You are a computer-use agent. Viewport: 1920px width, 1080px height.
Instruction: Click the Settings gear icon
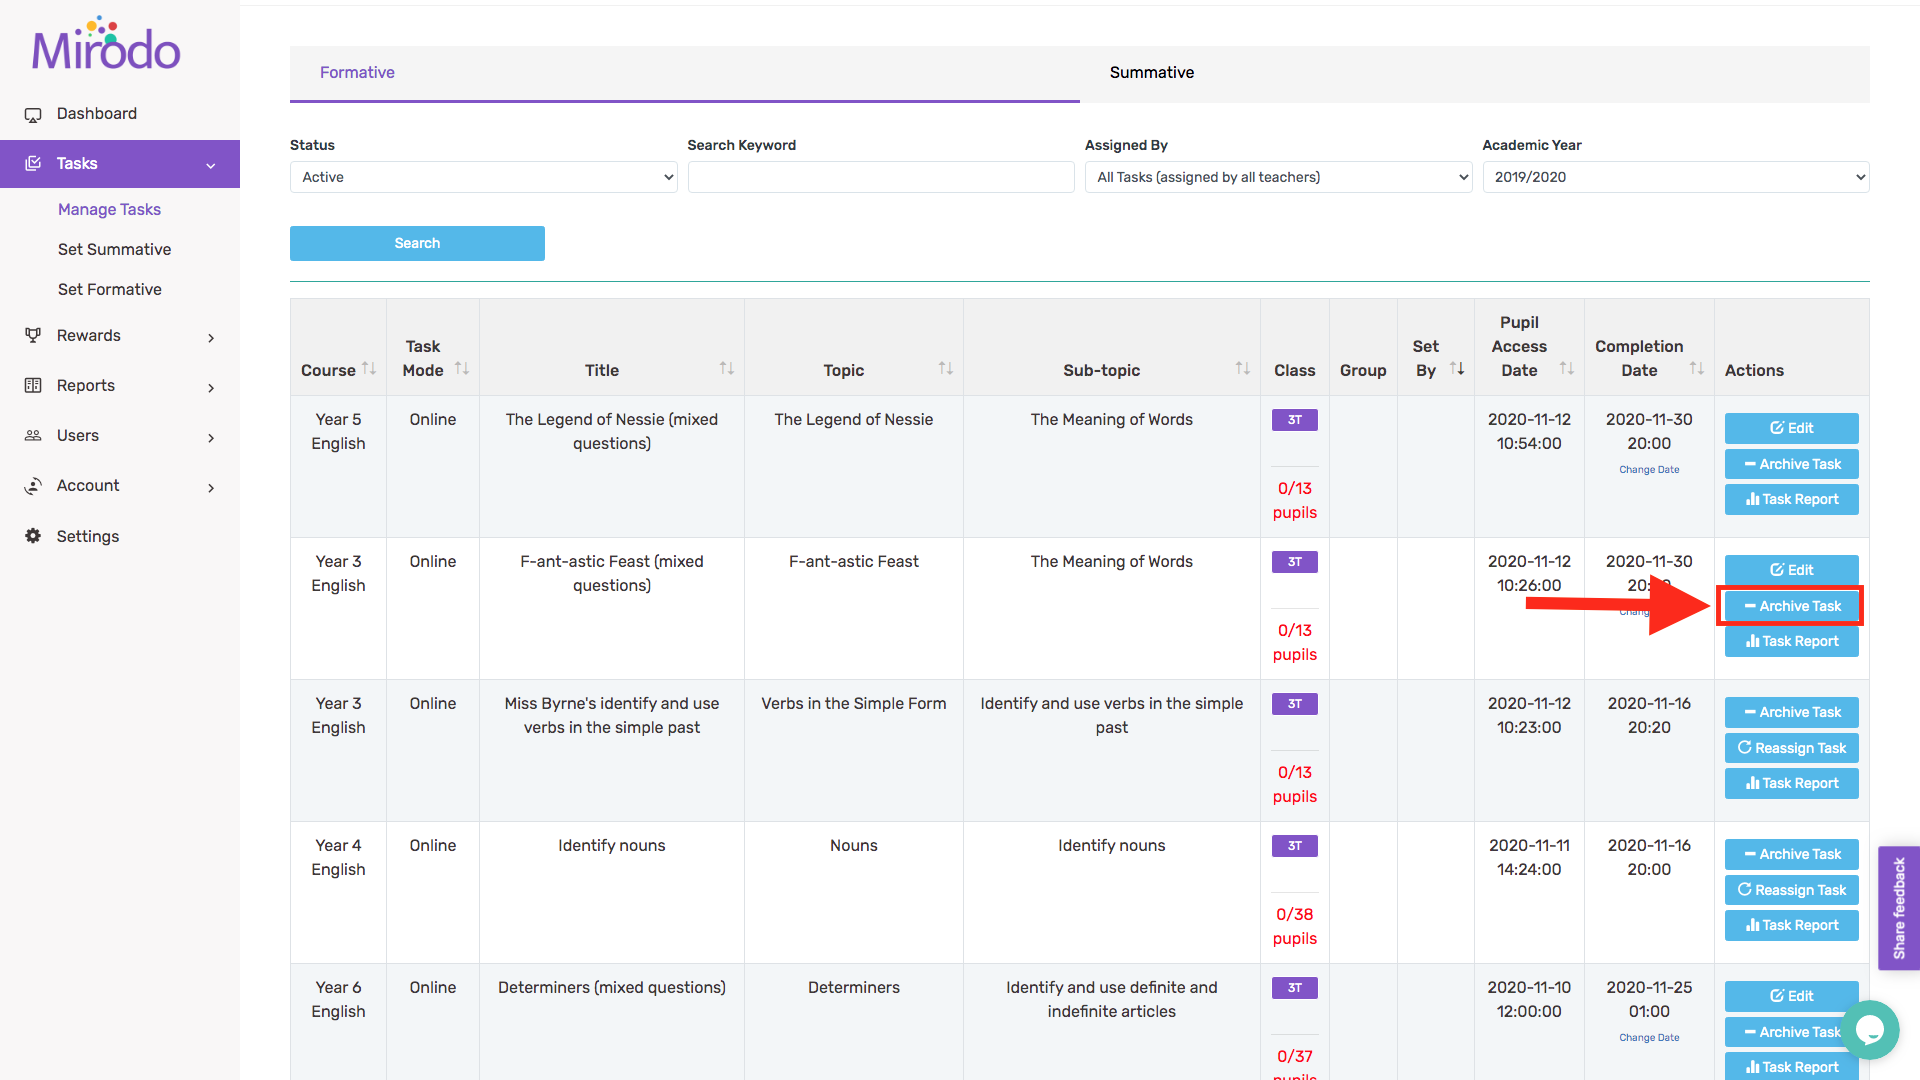[x=33, y=536]
